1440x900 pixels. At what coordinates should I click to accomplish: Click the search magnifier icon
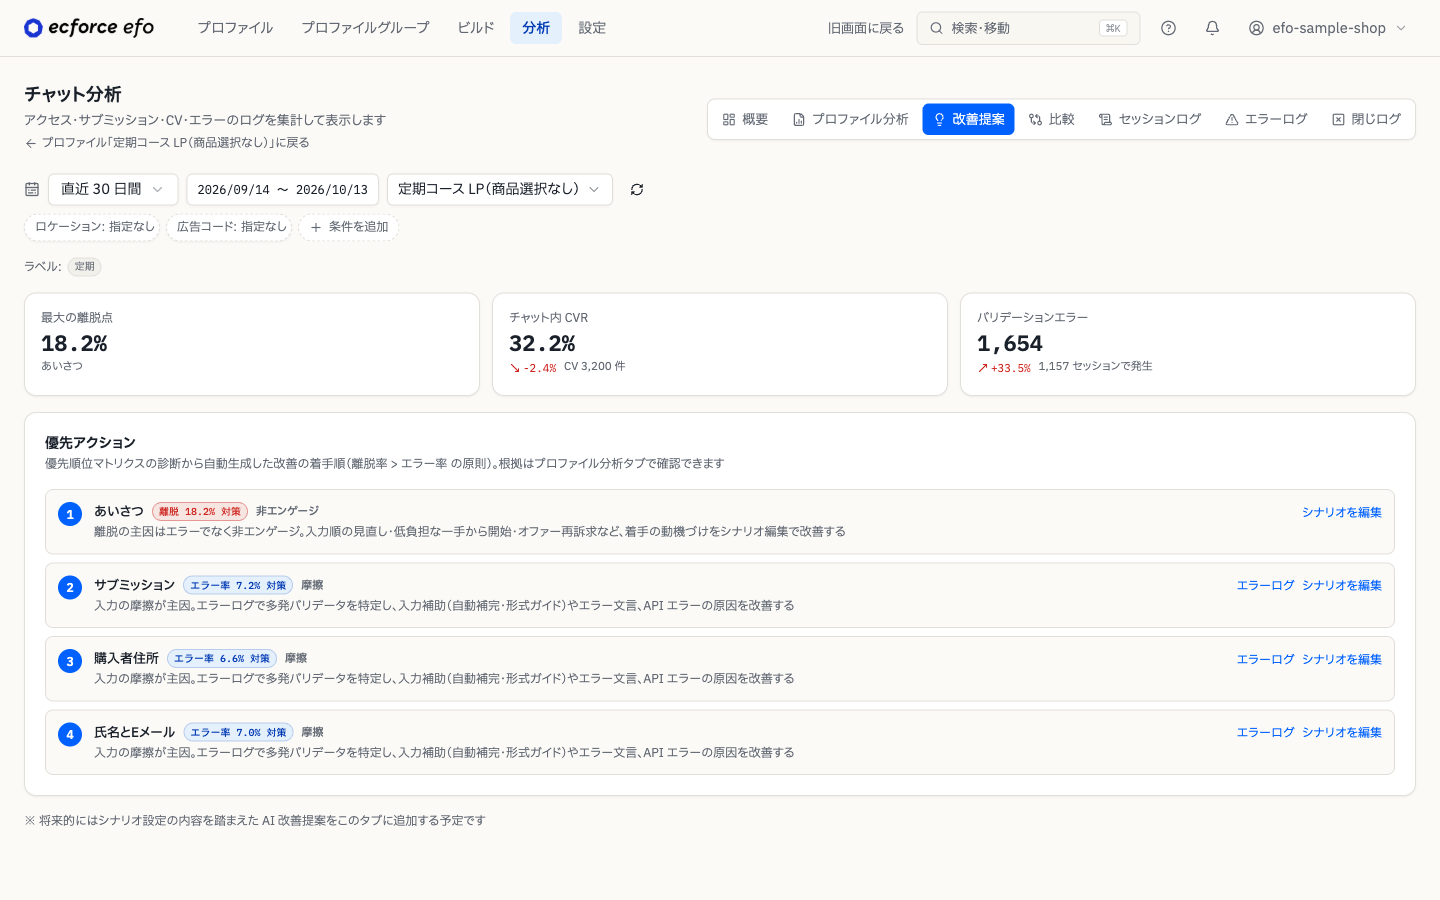(936, 28)
